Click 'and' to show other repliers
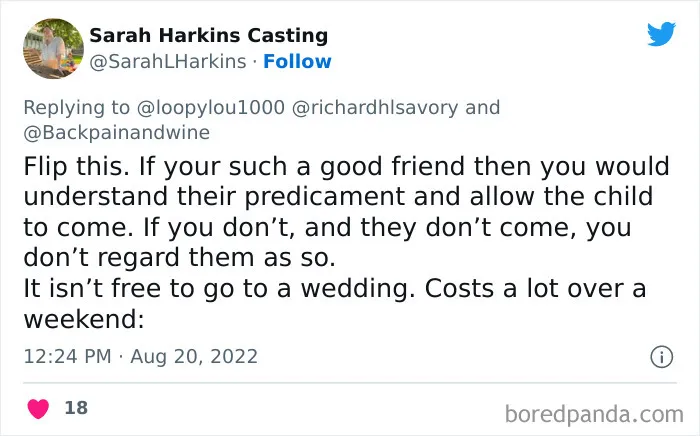Image resolution: width=700 pixels, height=436 pixels. (482, 108)
